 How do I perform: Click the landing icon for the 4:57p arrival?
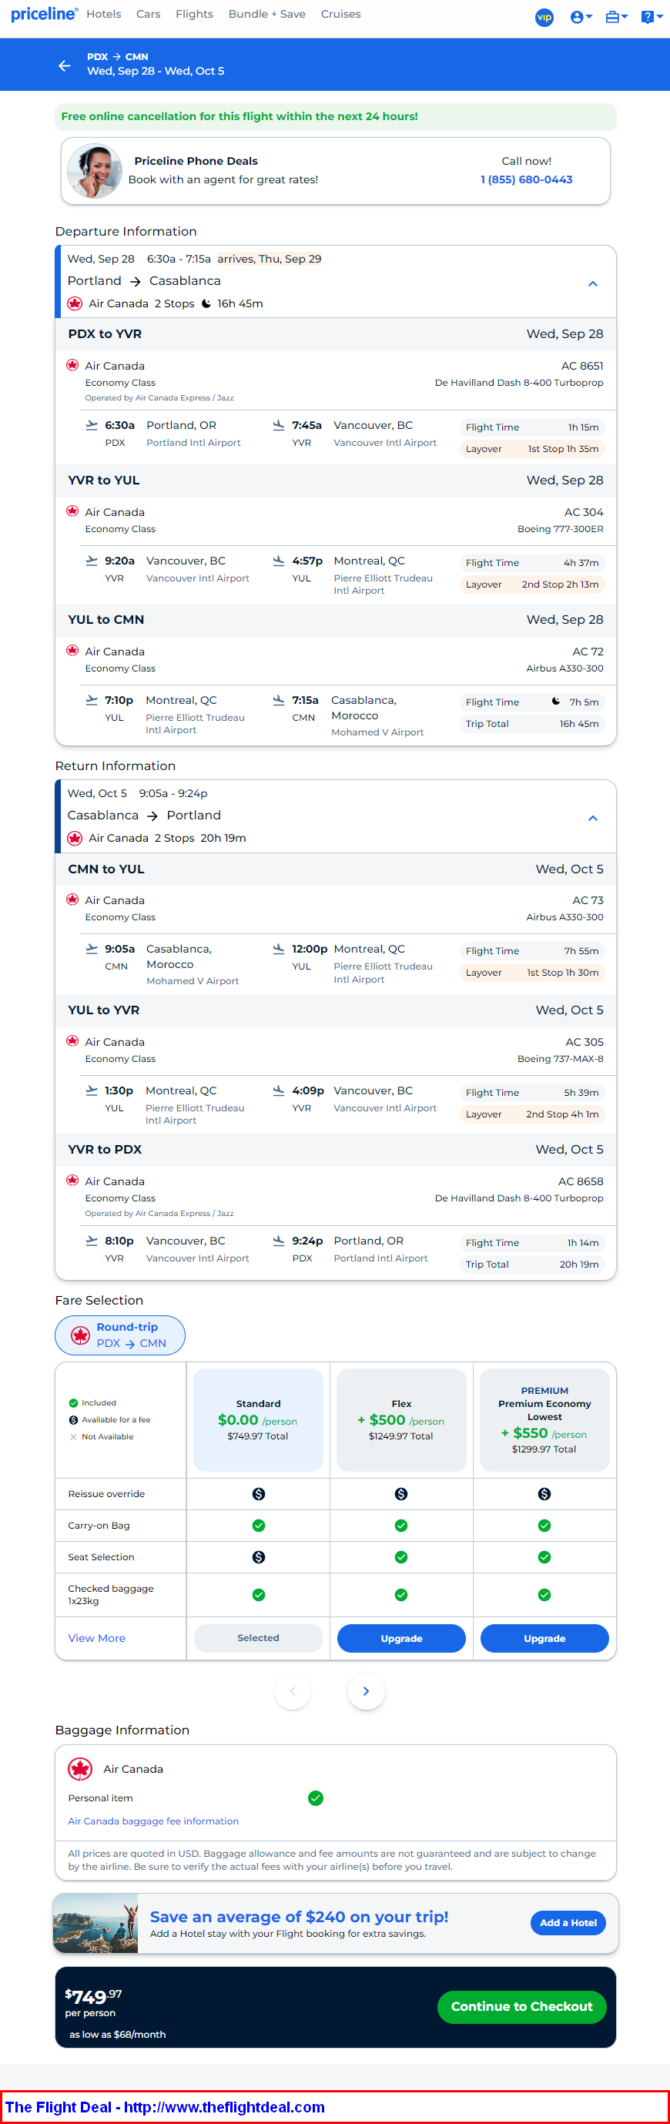(279, 561)
